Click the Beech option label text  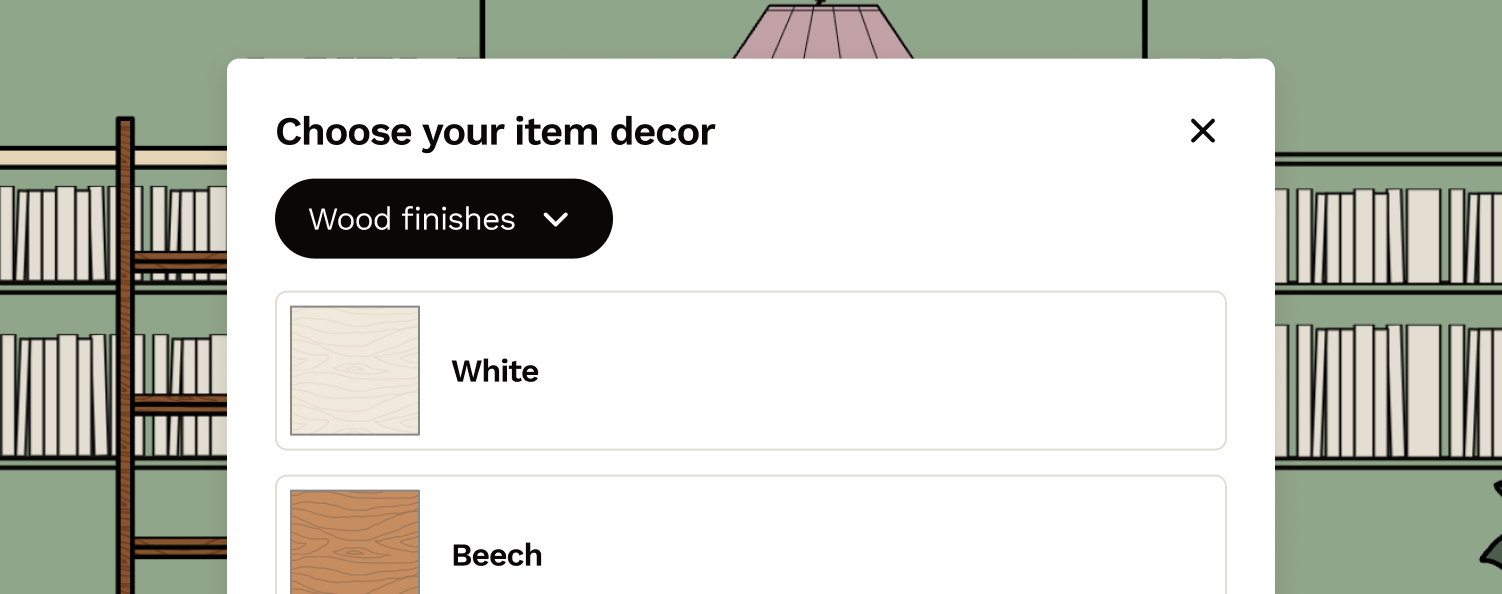click(496, 555)
